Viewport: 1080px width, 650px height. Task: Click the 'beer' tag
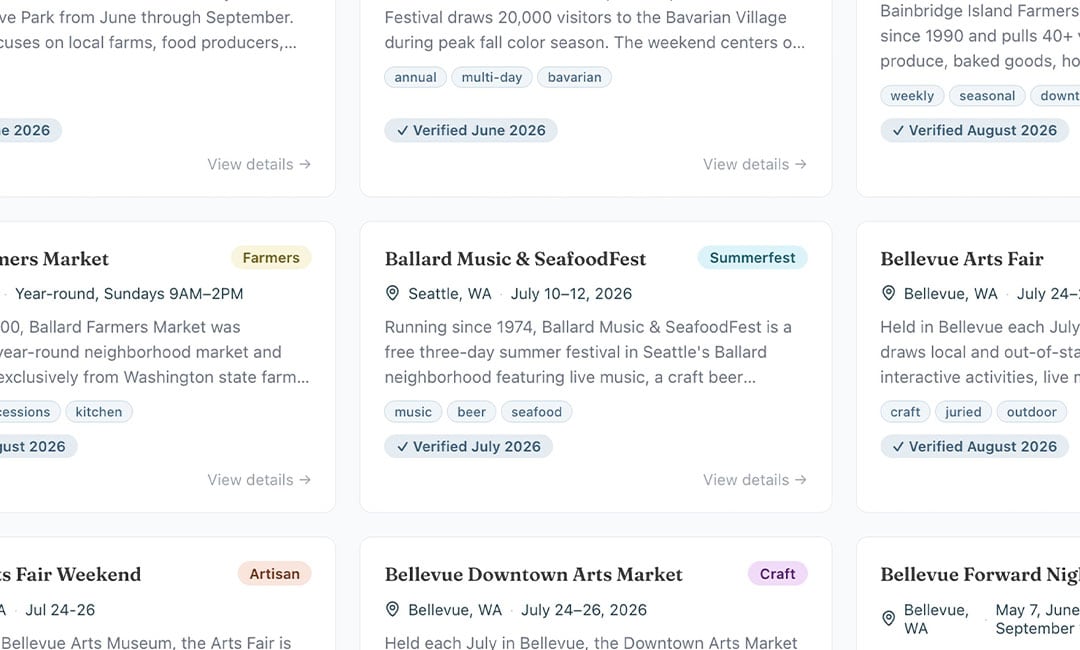[472, 412]
